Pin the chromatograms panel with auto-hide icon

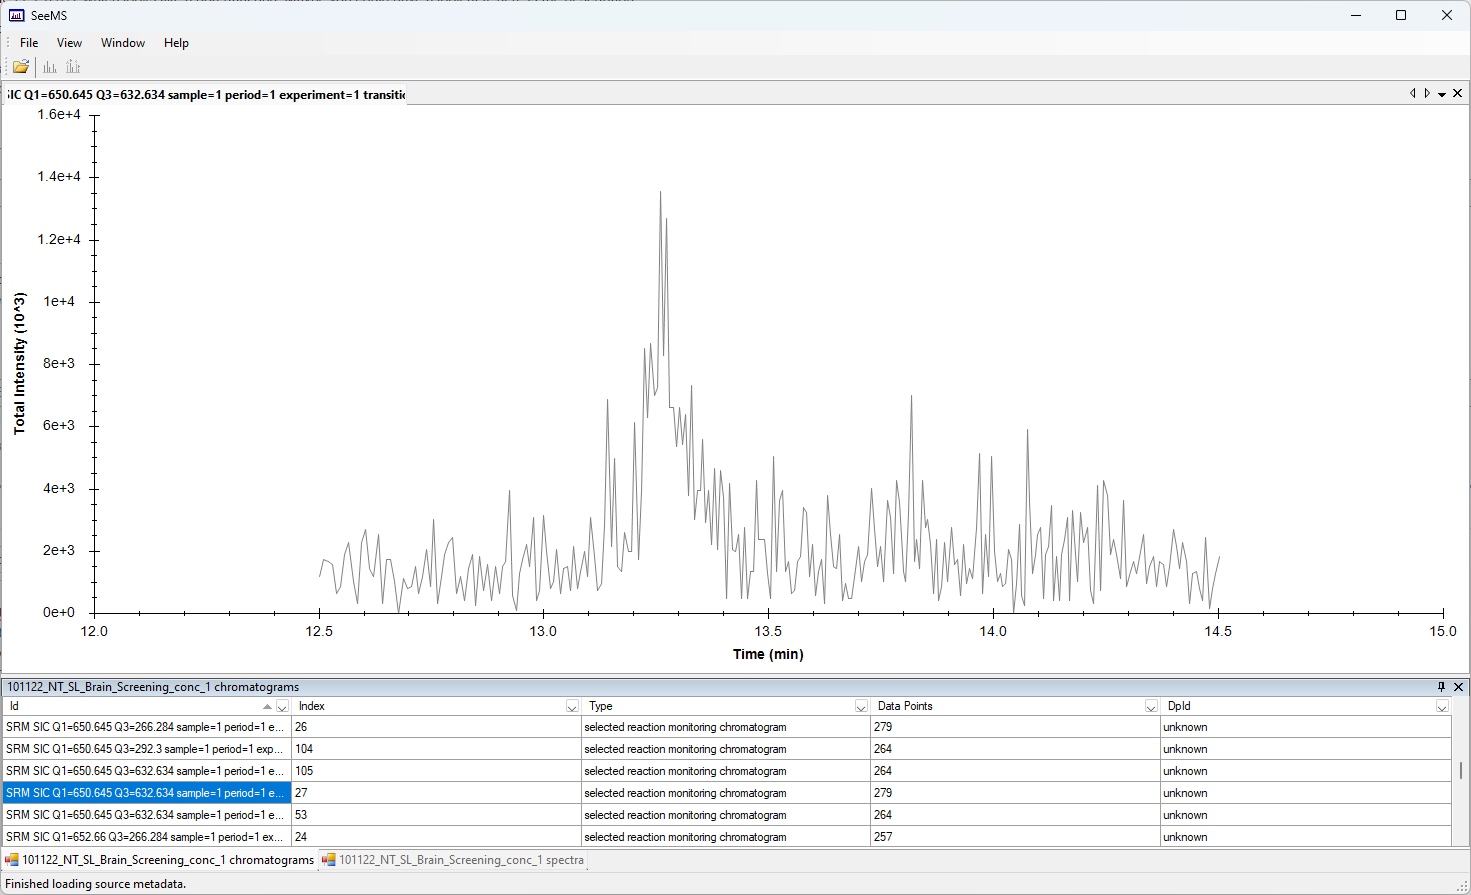click(x=1441, y=687)
